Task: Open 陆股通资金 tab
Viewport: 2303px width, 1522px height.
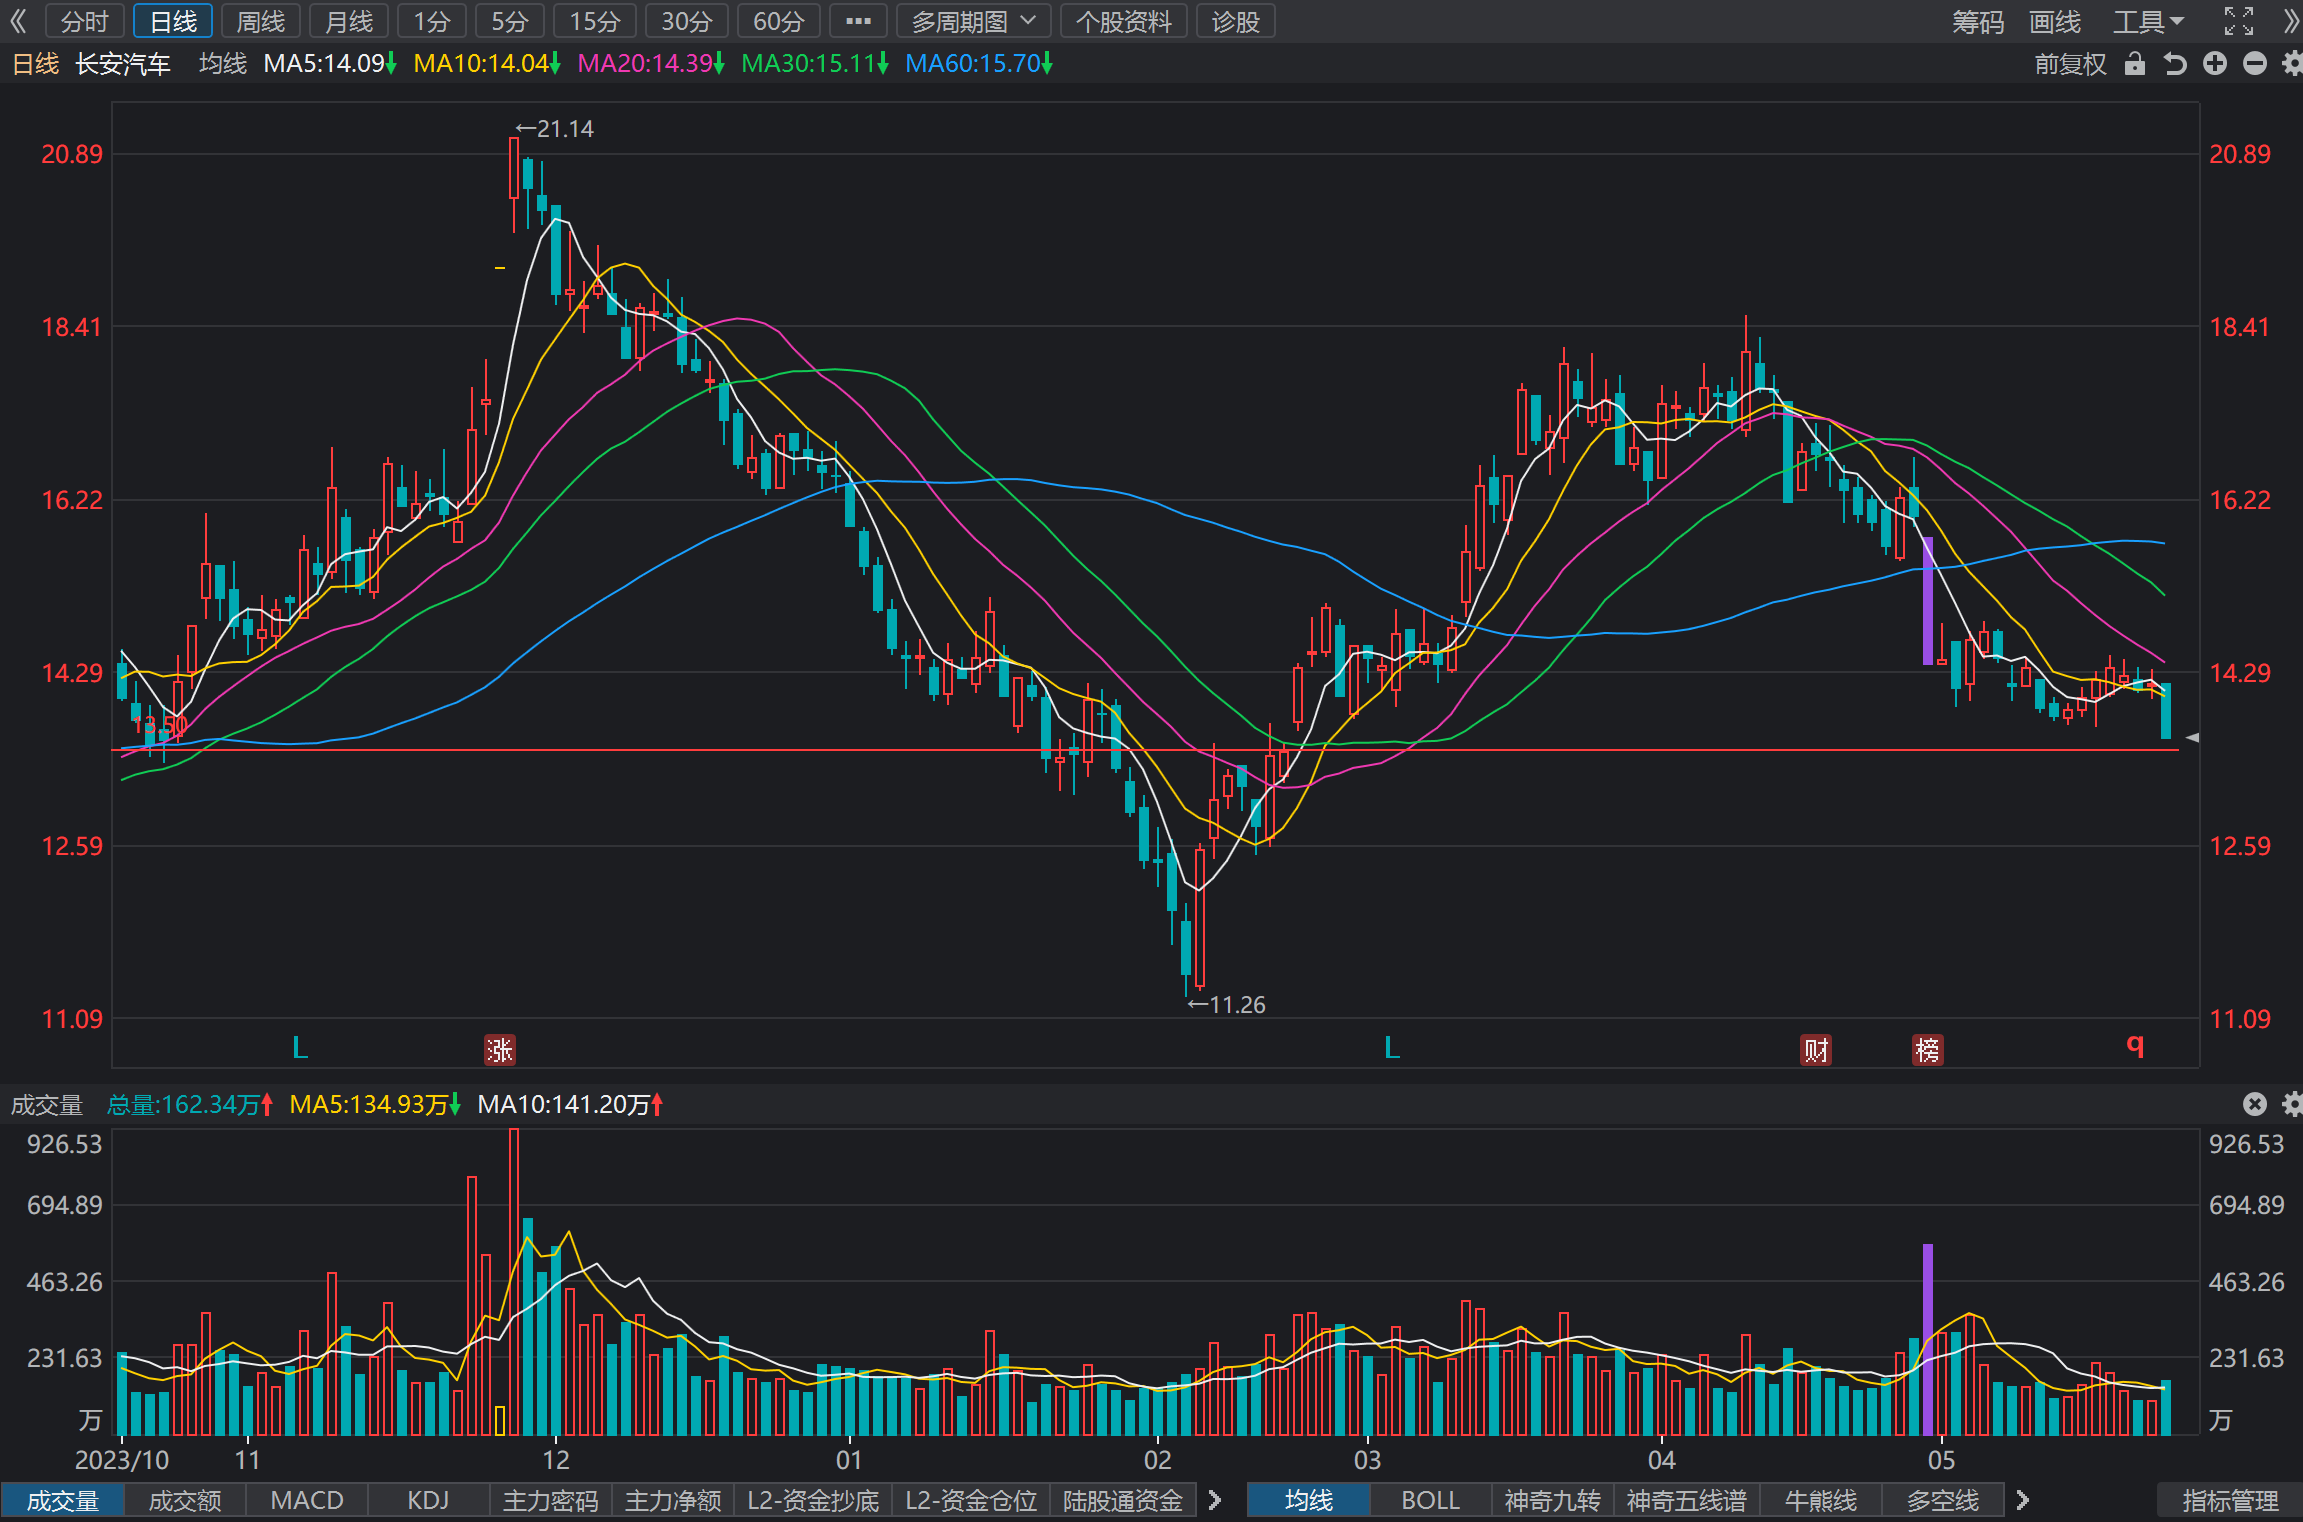Action: [x=1123, y=1501]
